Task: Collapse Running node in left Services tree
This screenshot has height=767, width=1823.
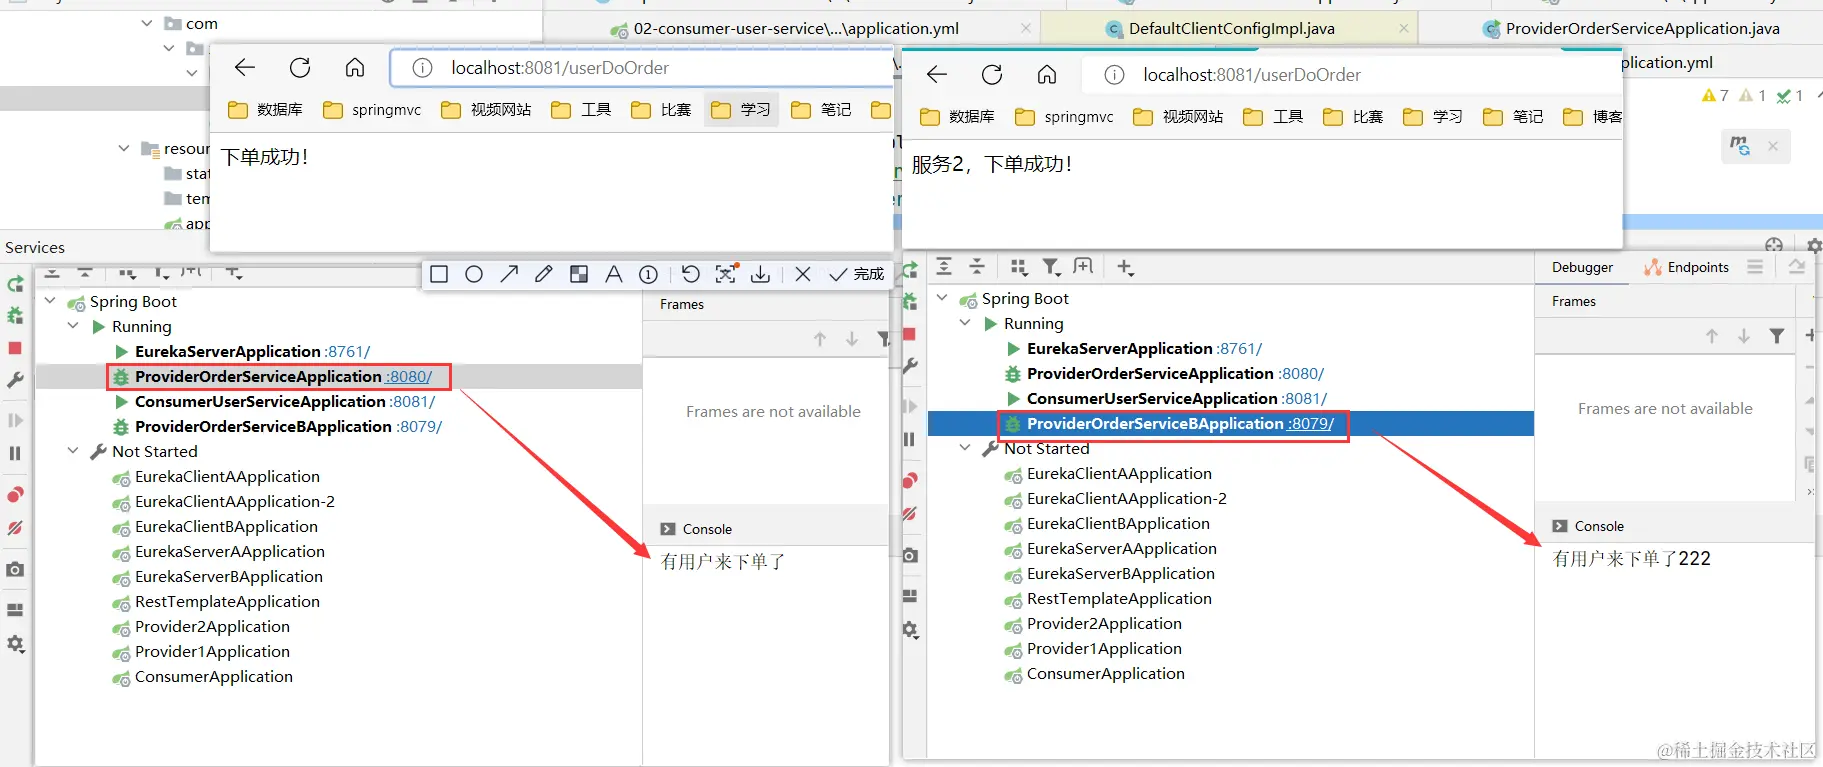Action: point(73,326)
